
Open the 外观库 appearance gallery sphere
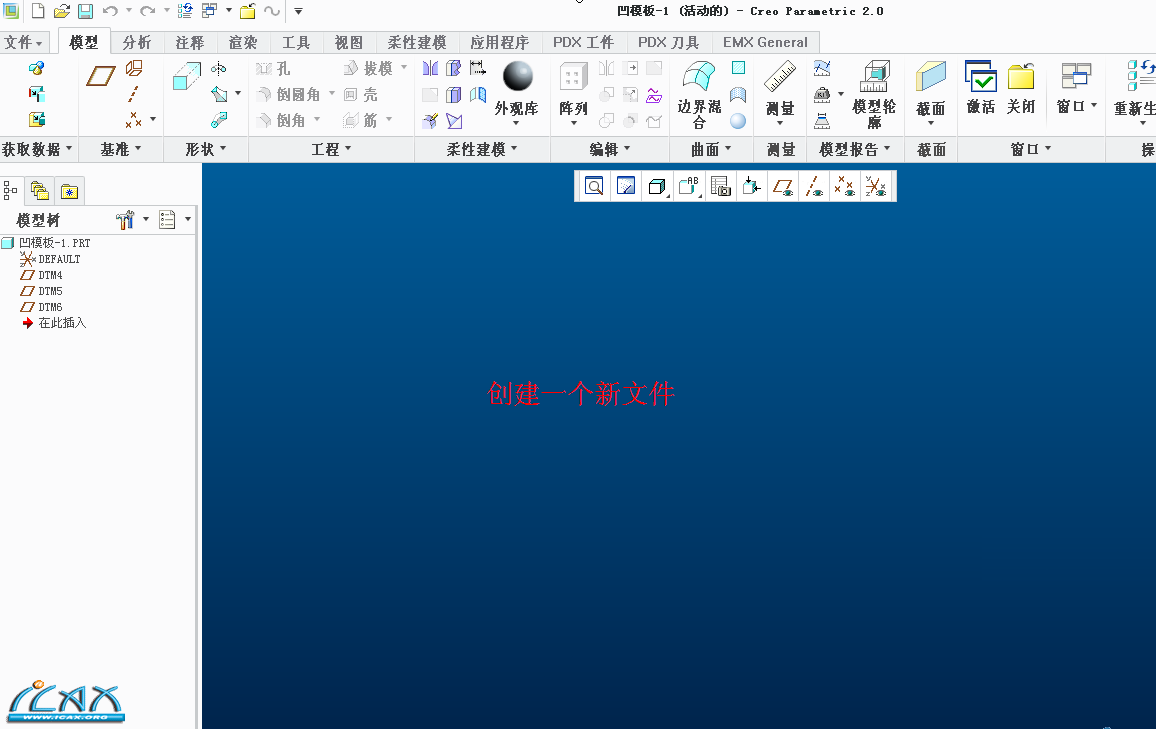click(x=517, y=78)
